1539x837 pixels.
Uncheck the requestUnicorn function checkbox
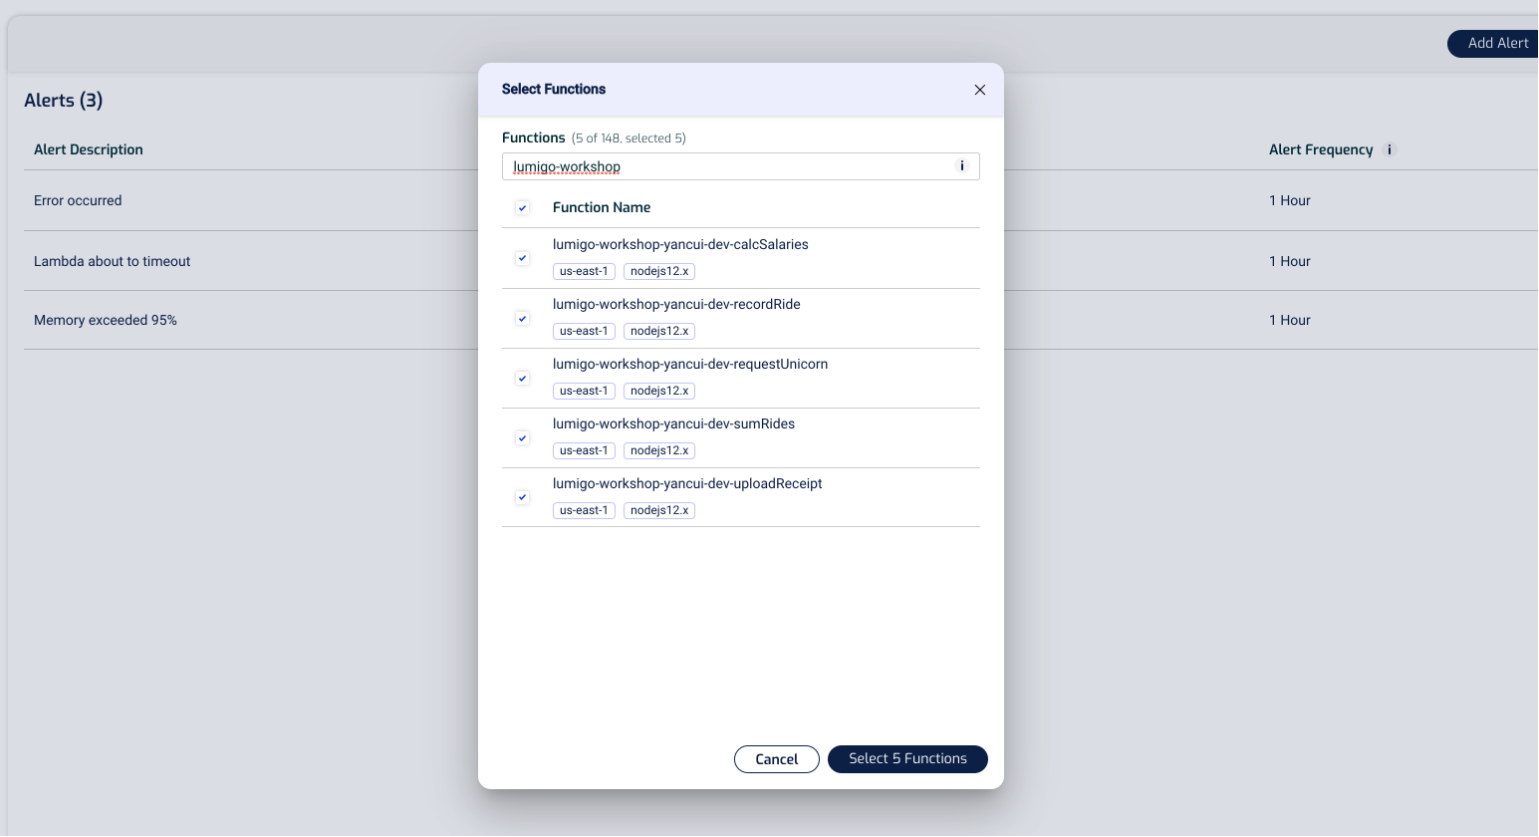(522, 378)
